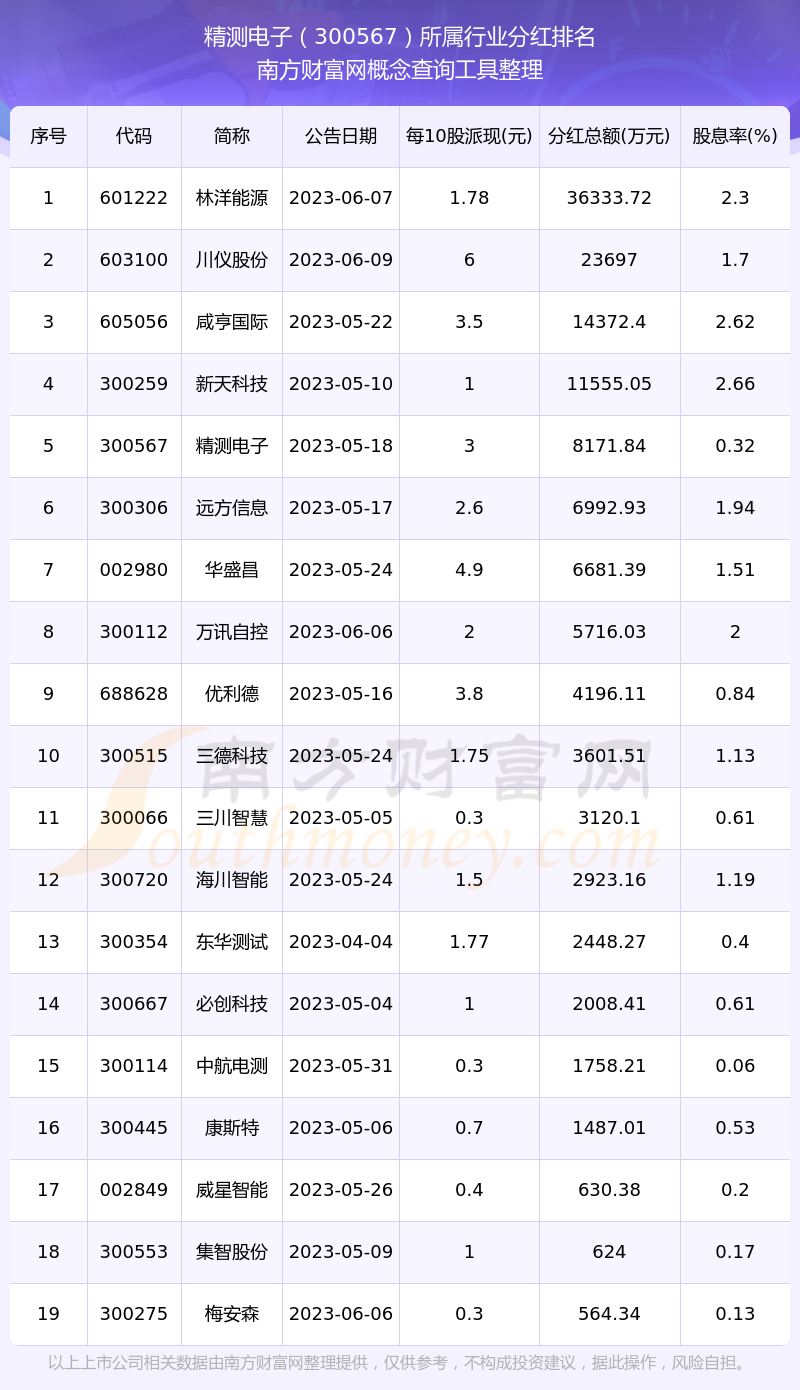Click the 序号 column header
This screenshot has height=1390, width=800.
pyautogui.click(x=48, y=136)
